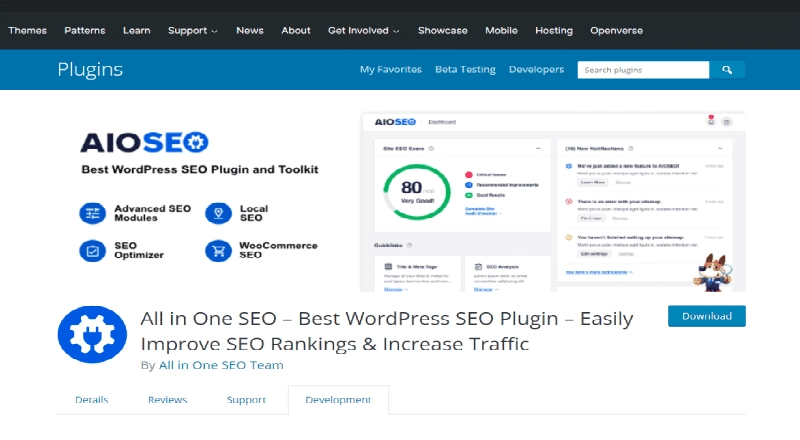Screen dimensions: 800x440
Task: Click the Advanced SEO Modules sliders icon
Action: (92, 213)
